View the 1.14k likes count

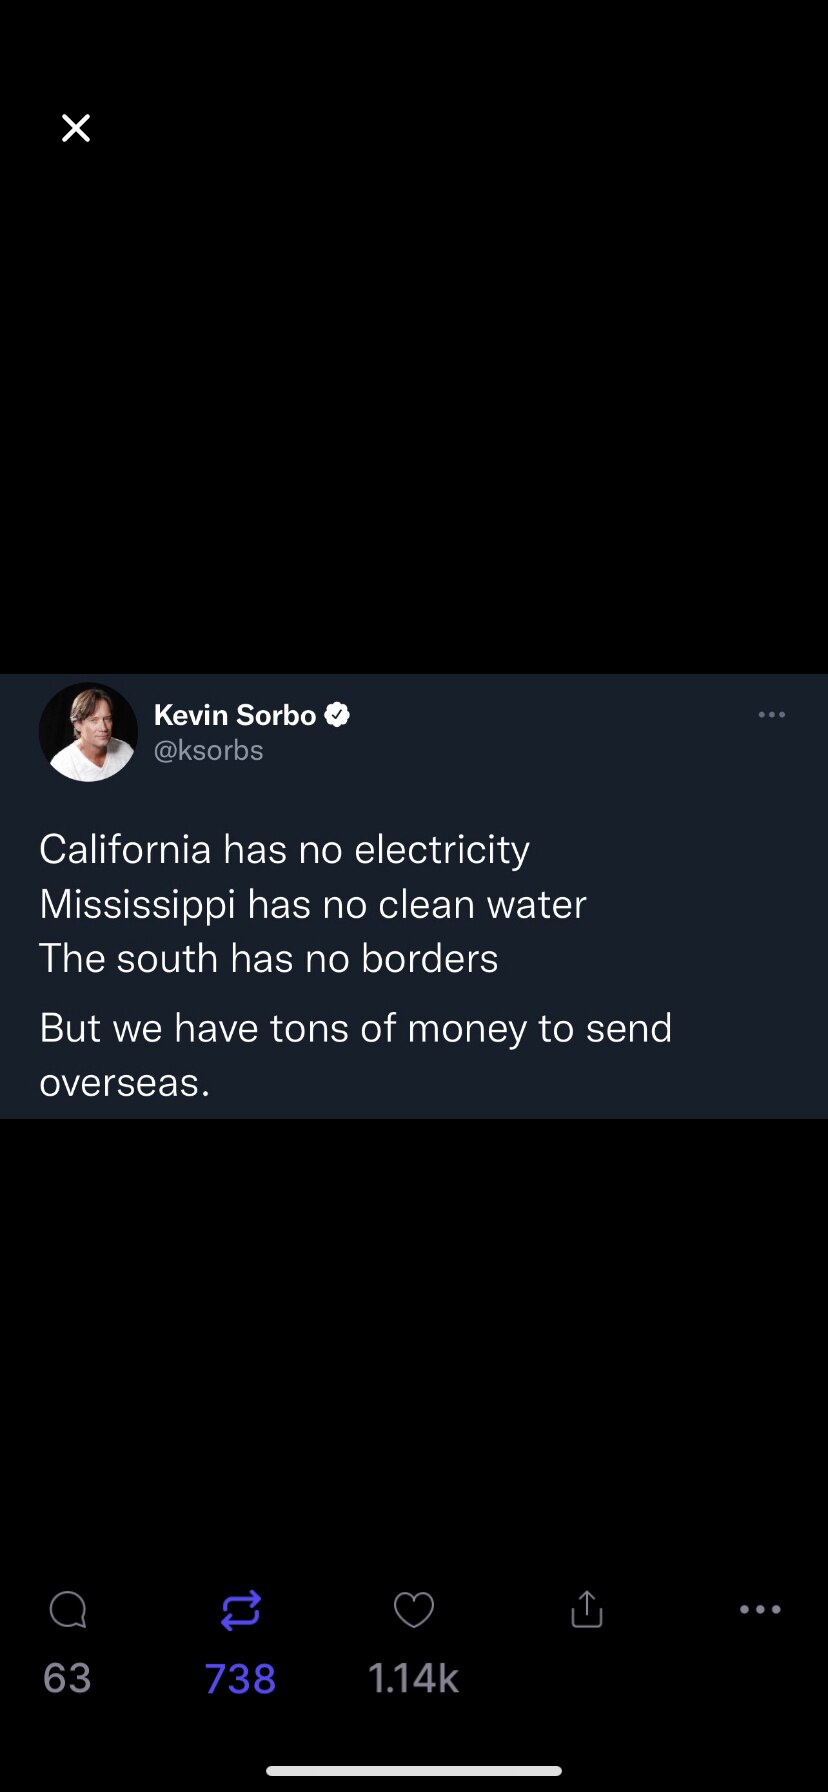click(413, 1678)
